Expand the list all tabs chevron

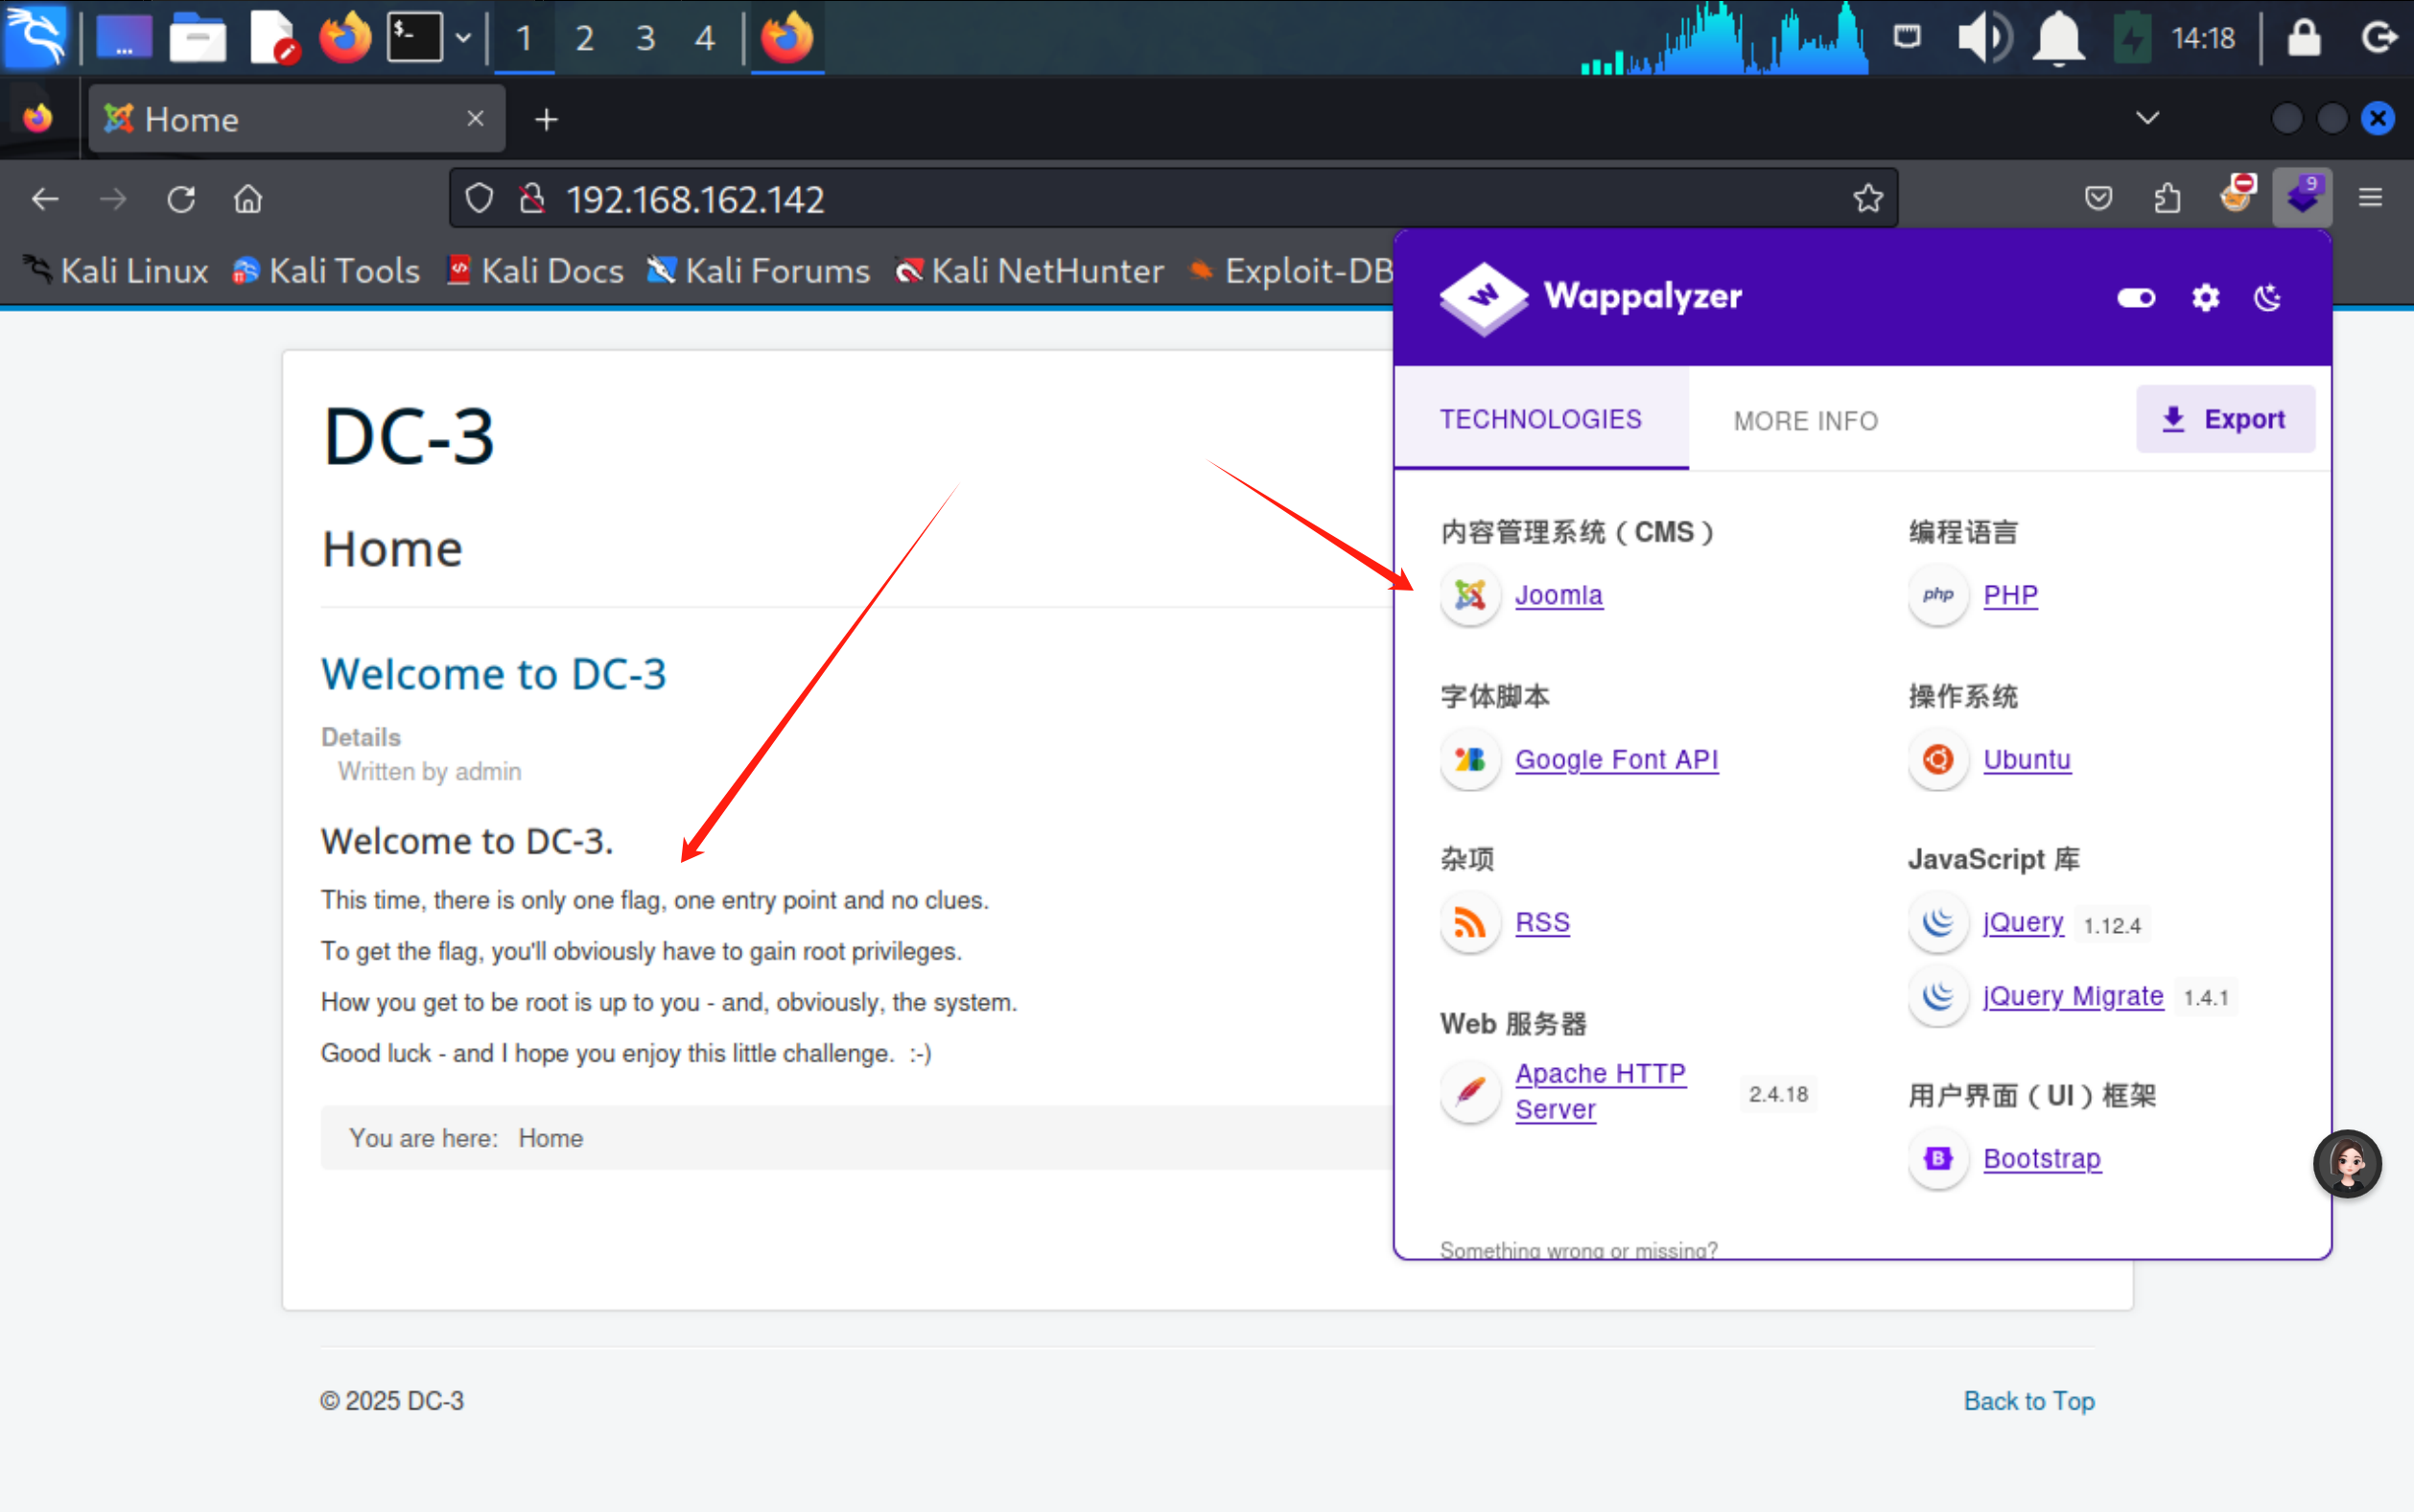pos(2147,118)
